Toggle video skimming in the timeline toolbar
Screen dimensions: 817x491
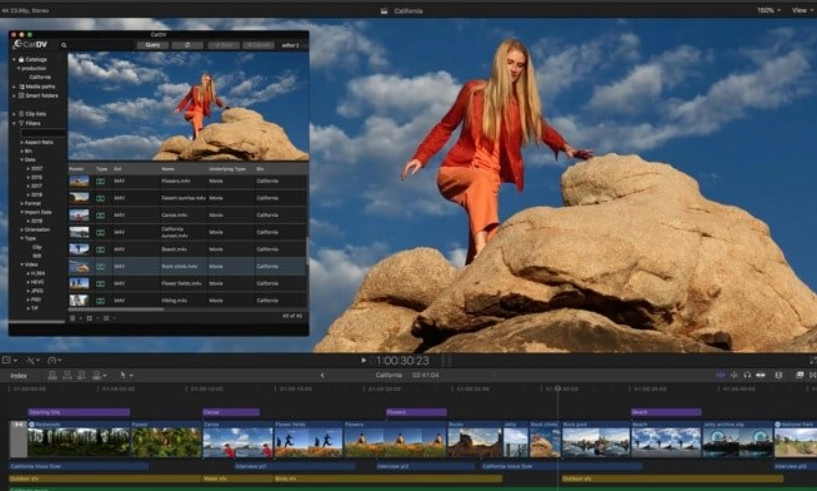(721, 375)
